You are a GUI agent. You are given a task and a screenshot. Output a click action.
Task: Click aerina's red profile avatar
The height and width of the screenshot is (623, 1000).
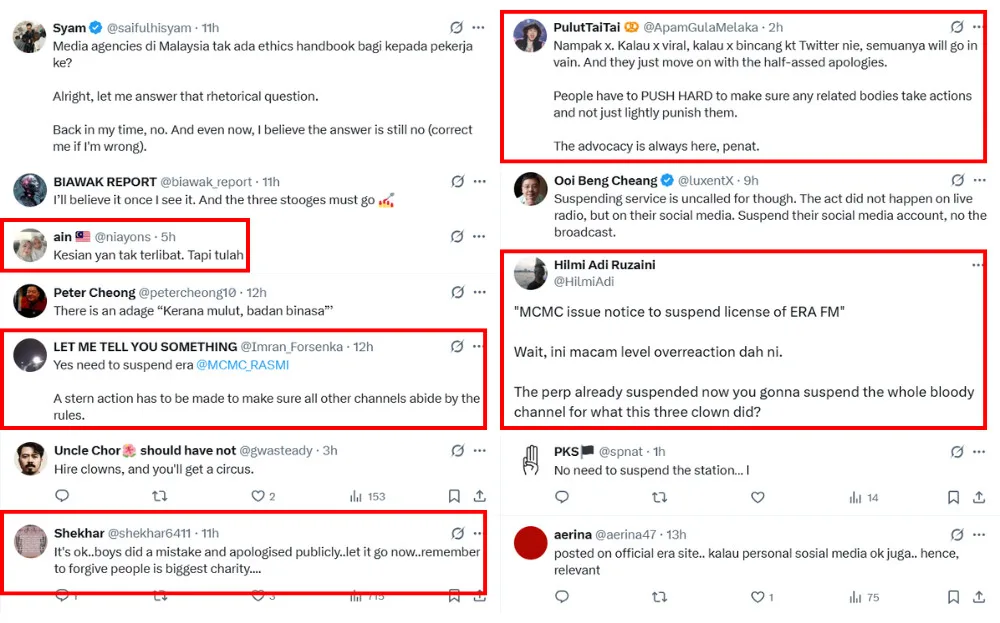pyautogui.click(x=530, y=543)
